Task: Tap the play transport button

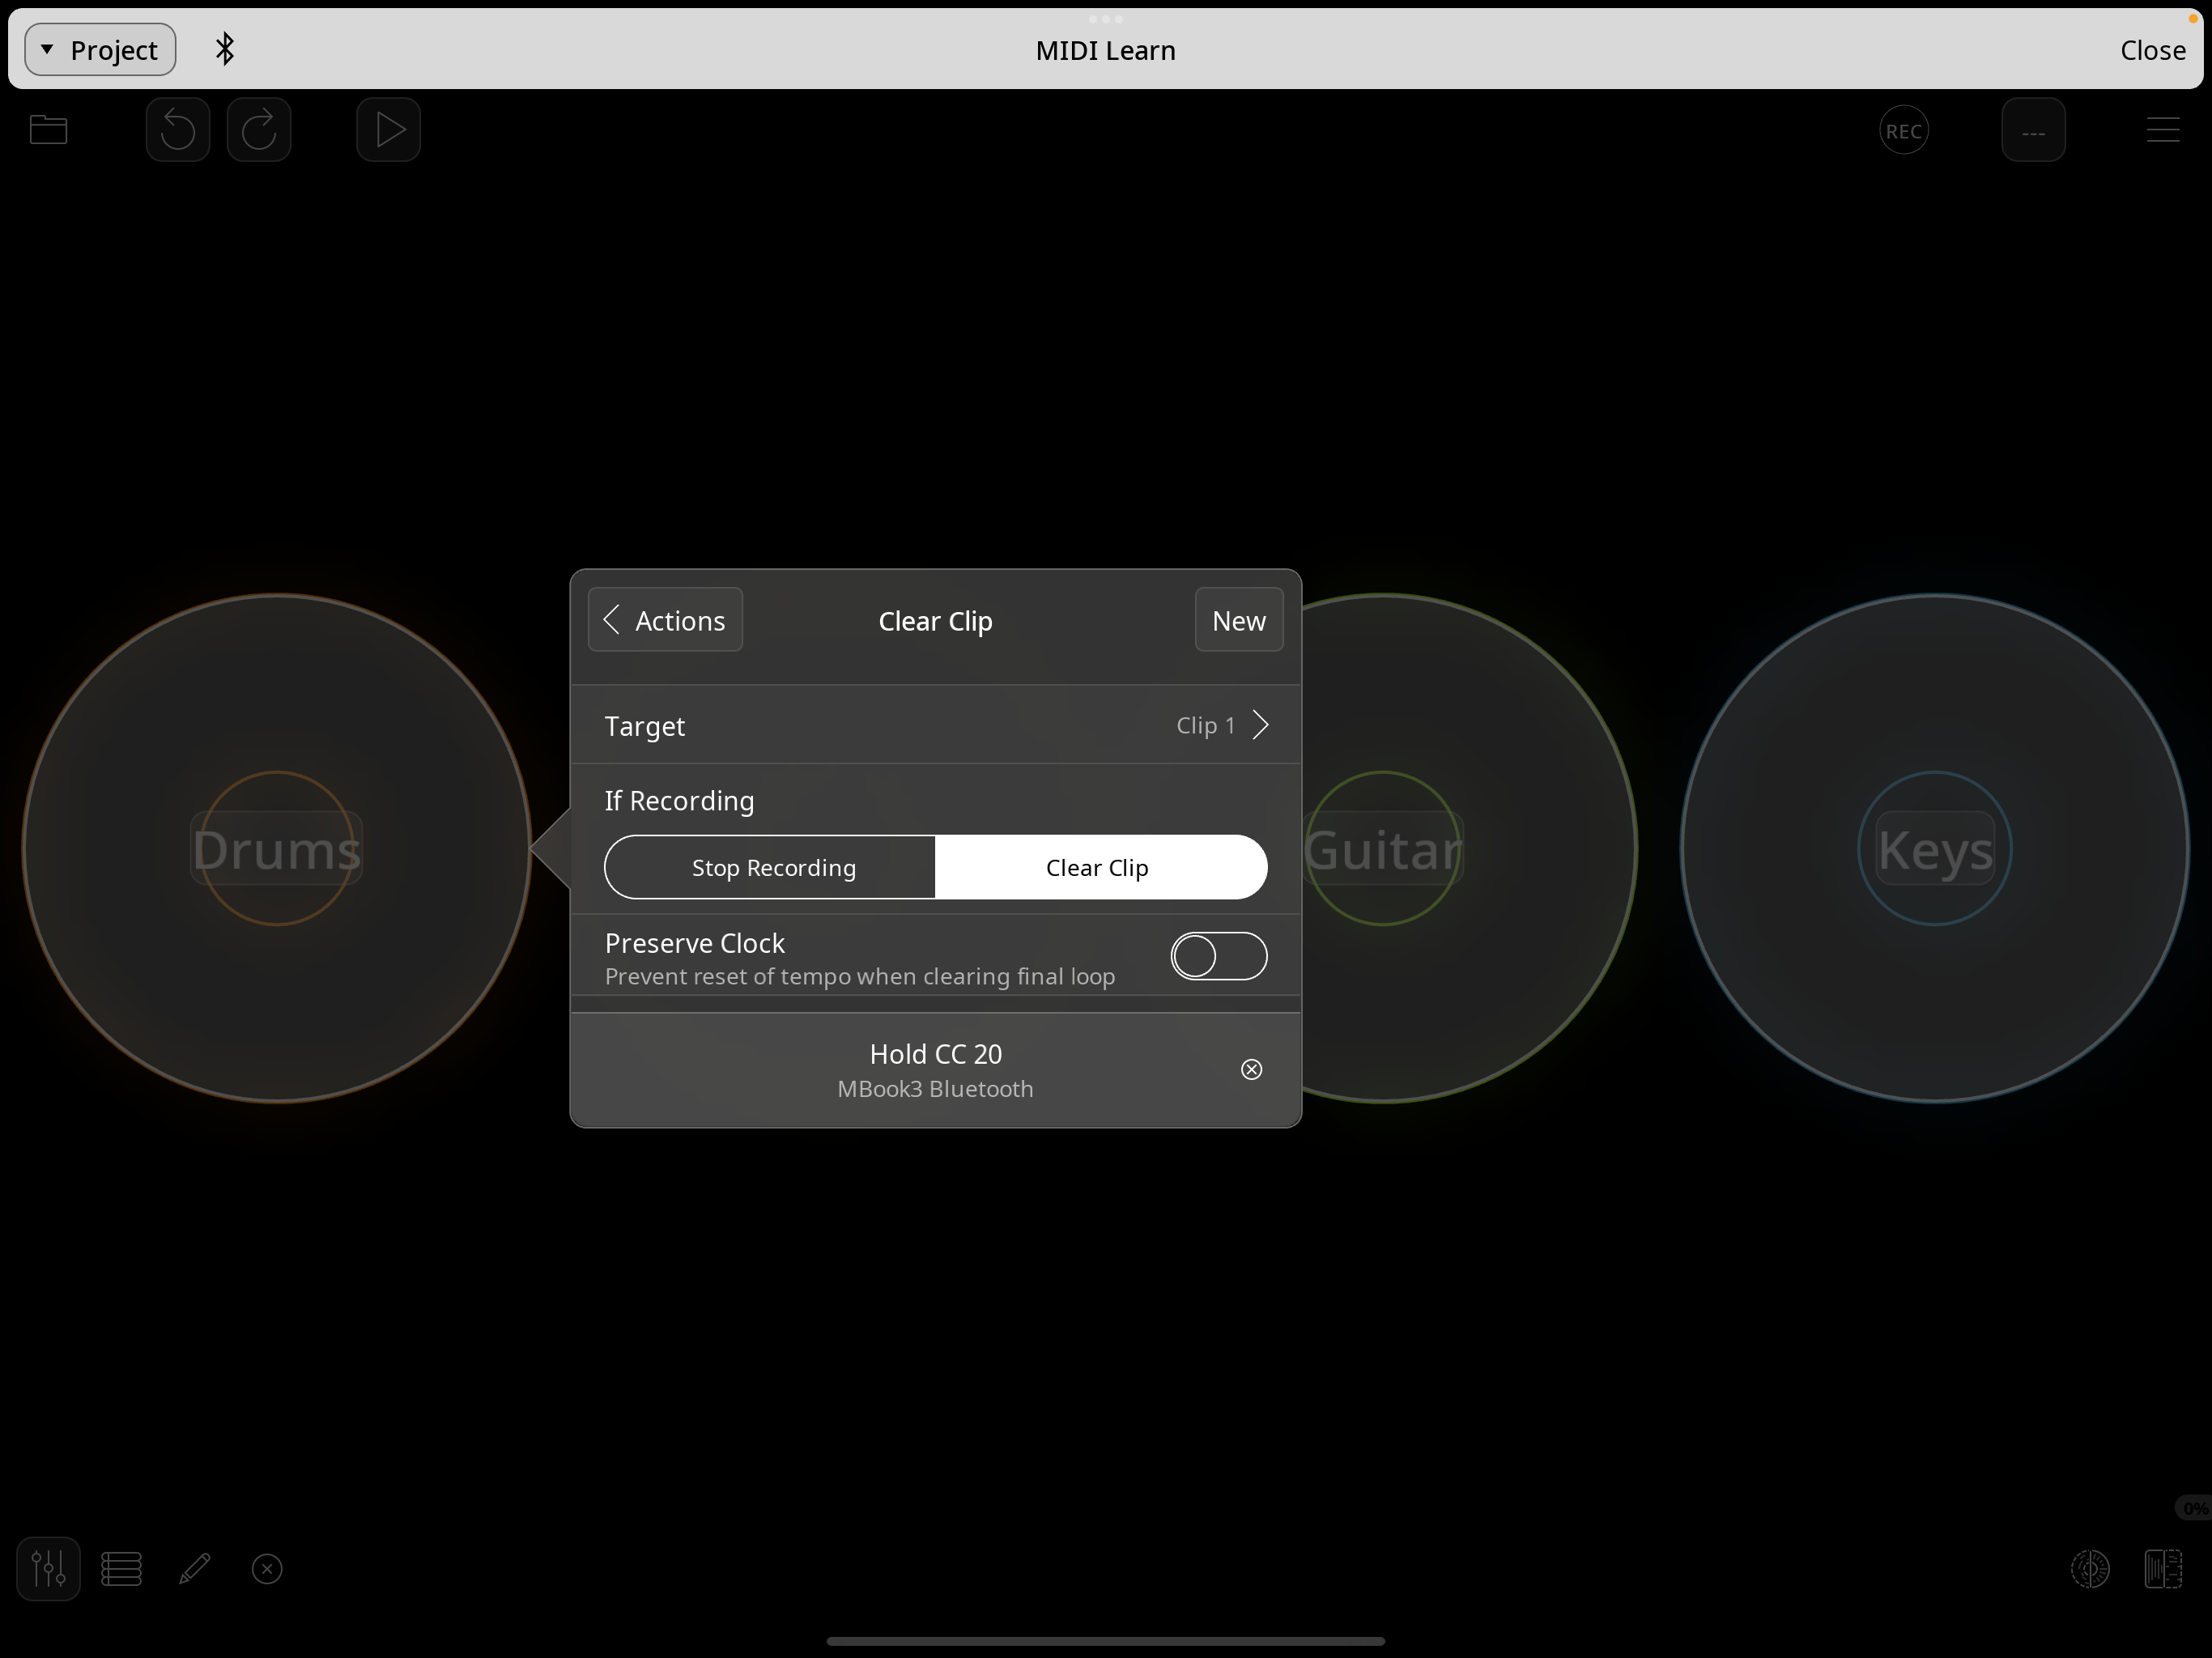Action: tap(388, 130)
